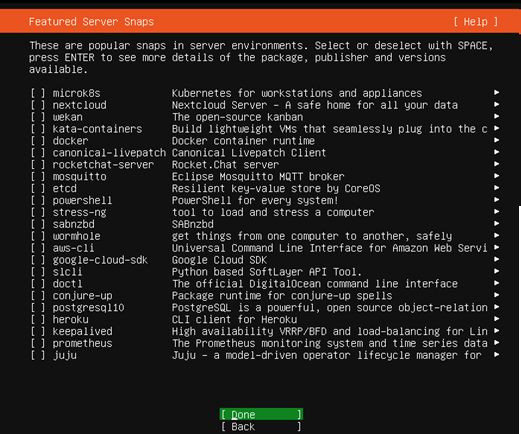Click 'CLI client for Heroku' description
The image size is (521, 434).
click(234, 320)
